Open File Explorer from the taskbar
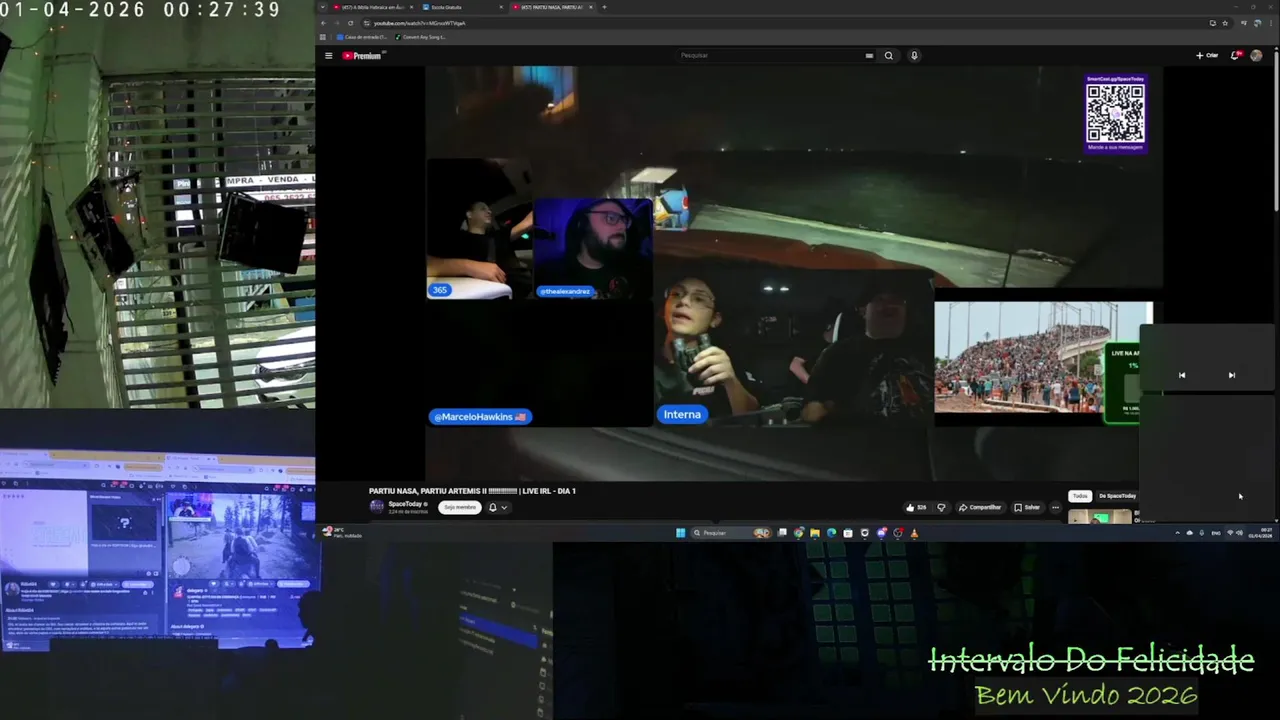 pyautogui.click(x=815, y=533)
